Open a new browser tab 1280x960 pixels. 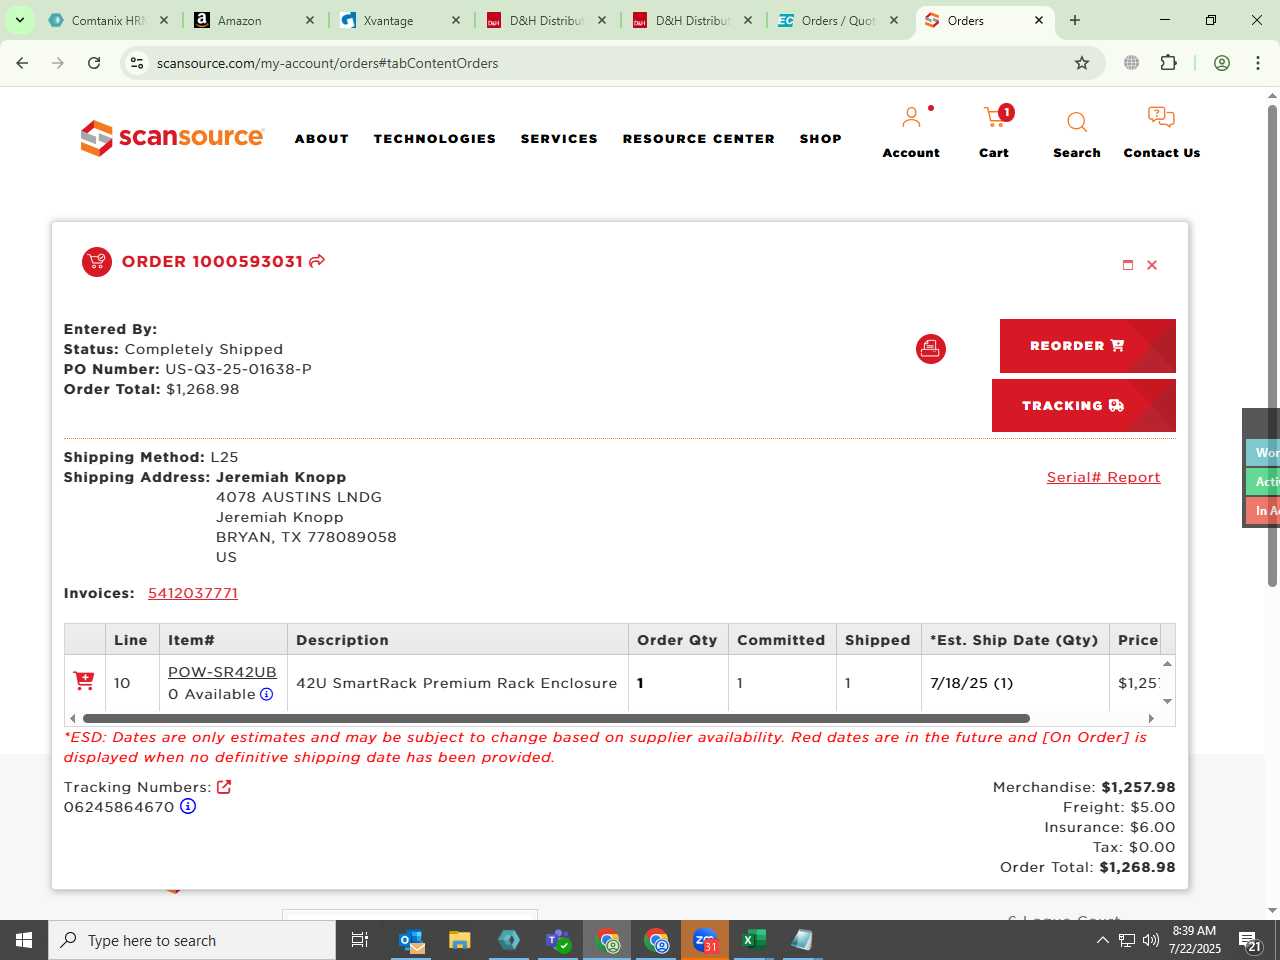(x=1075, y=20)
